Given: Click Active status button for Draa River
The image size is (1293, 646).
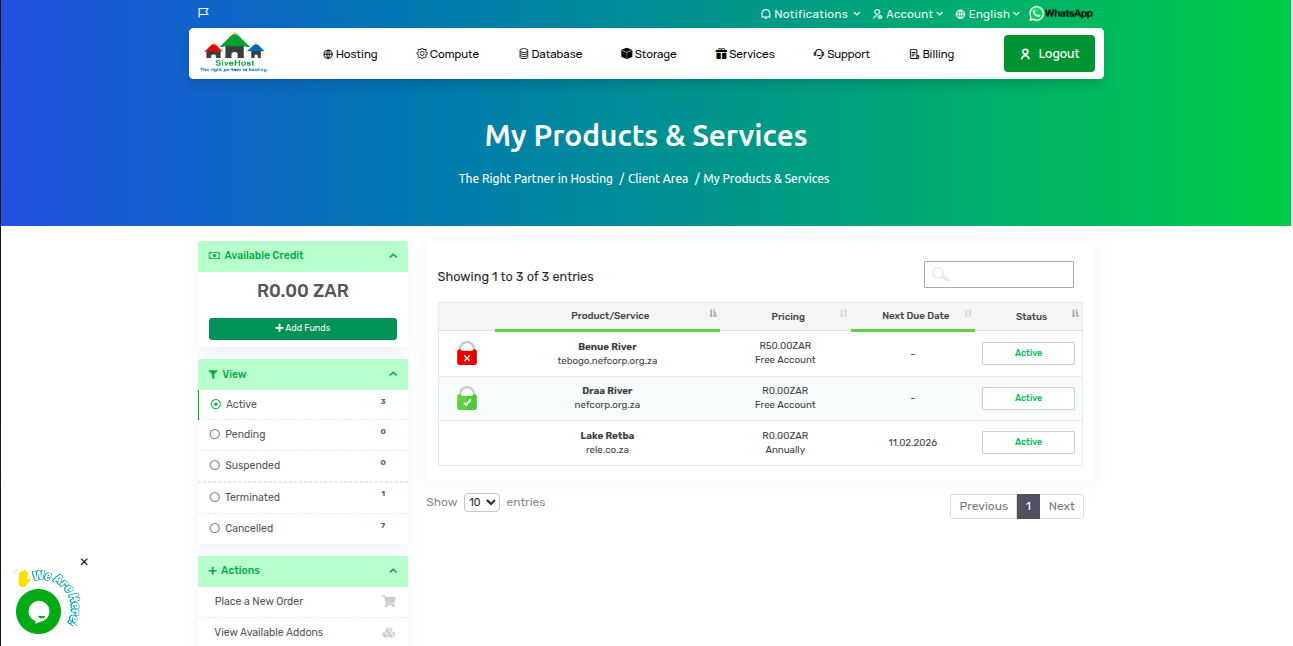Looking at the screenshot, I should 1028,398.
